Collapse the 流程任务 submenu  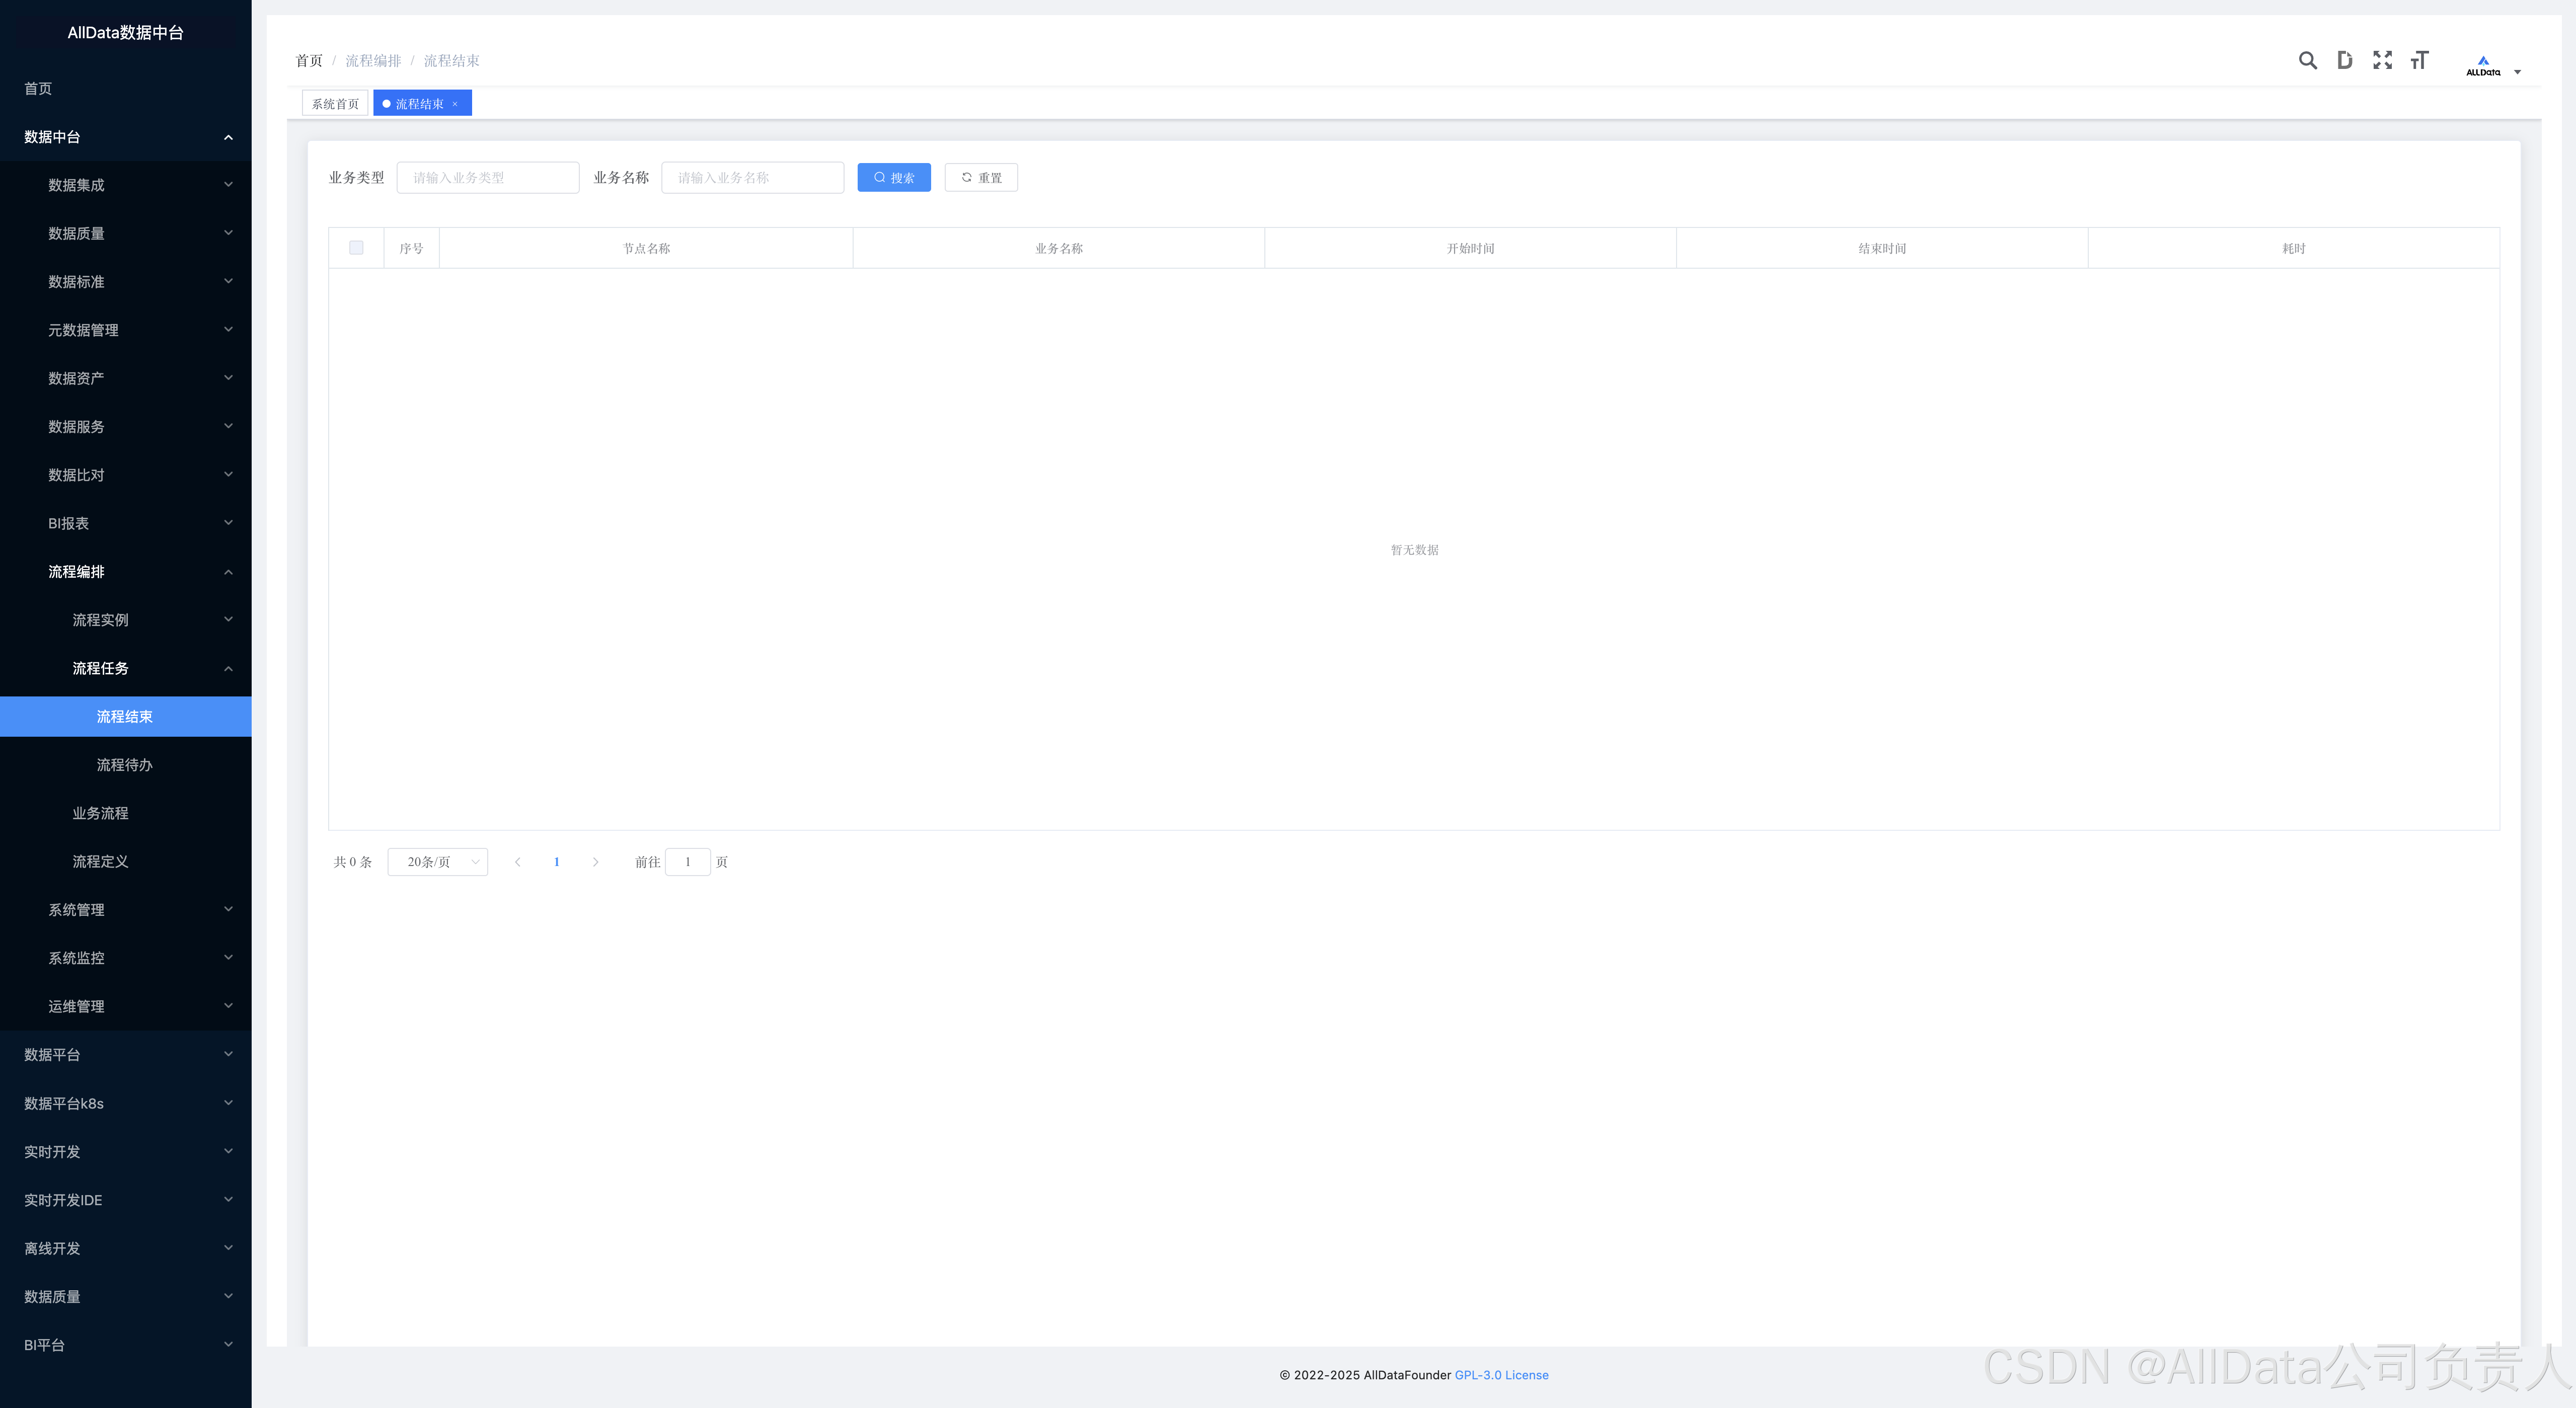pyautogui.click(x=125, y=668)
